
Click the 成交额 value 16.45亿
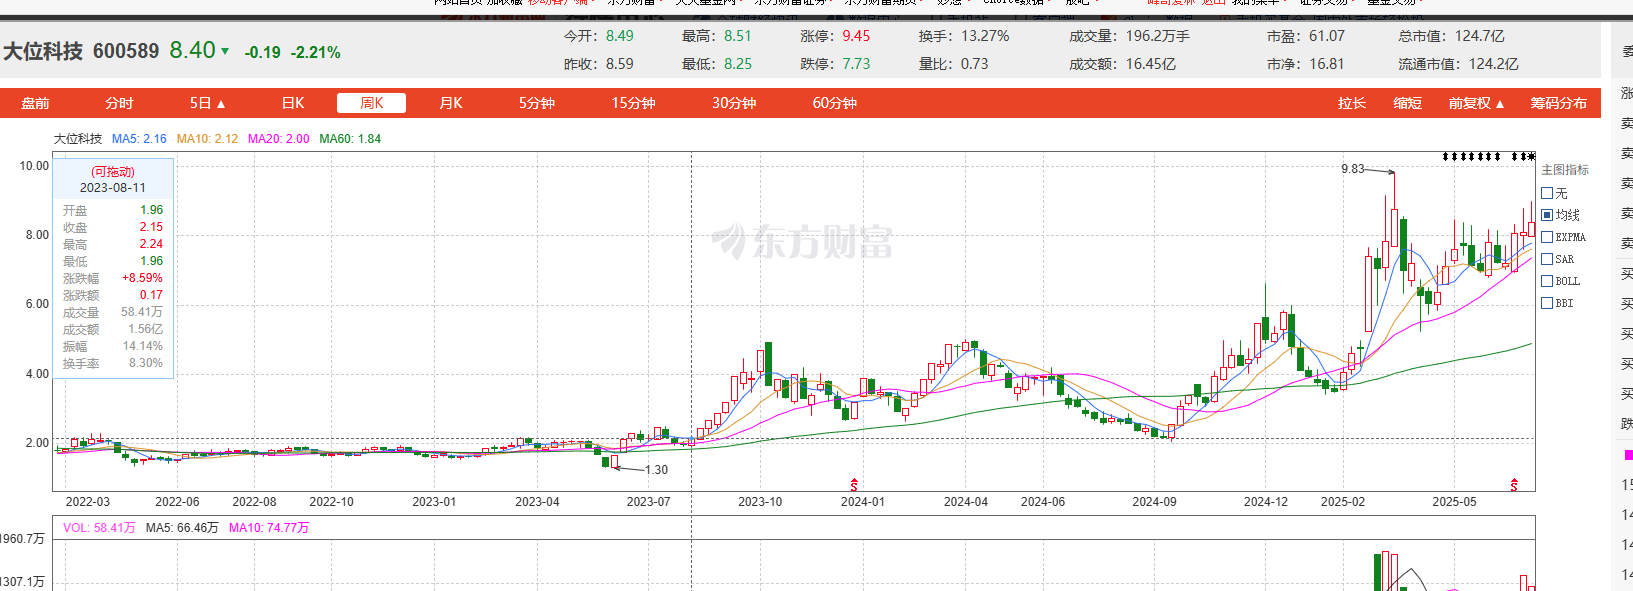pyautogui.click(x=1151, y=64)
